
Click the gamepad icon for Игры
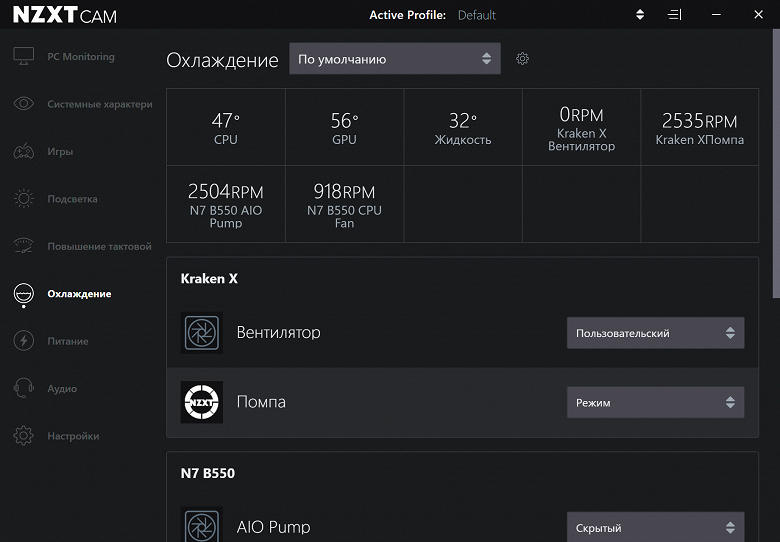click(x=23, y=152)
